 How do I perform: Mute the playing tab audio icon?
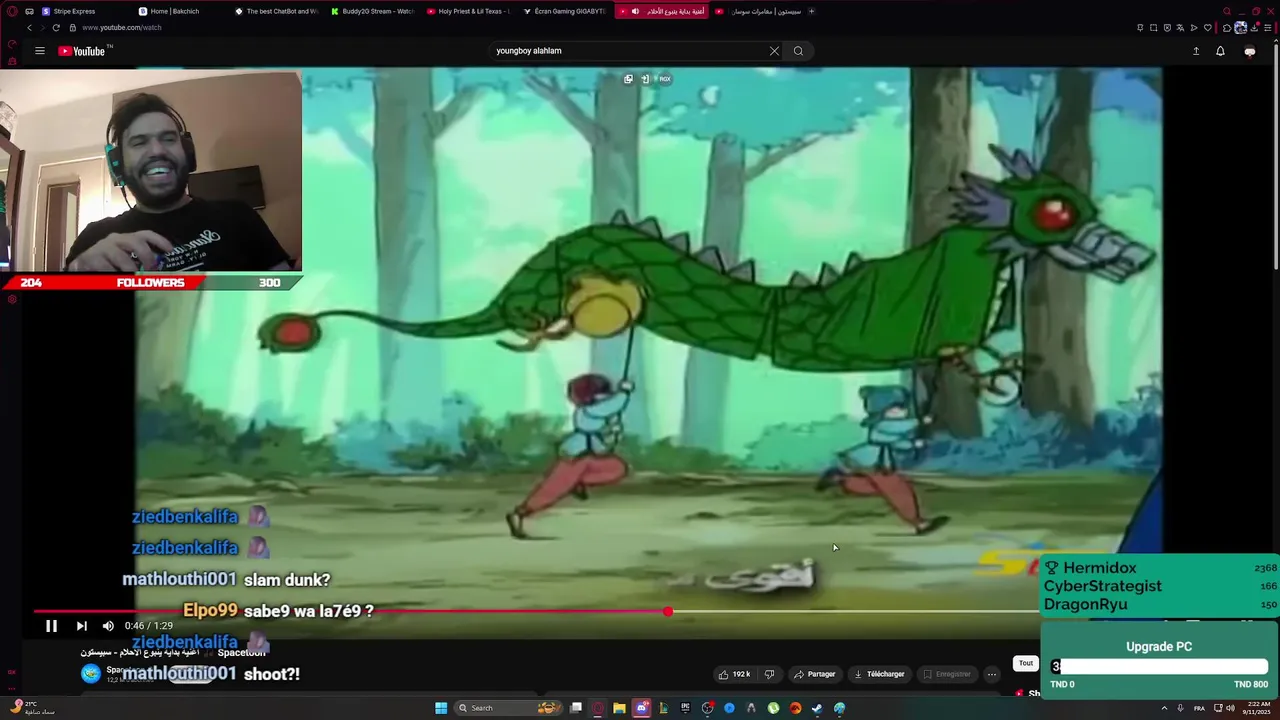pyautogui.click(x=635, y=11)
